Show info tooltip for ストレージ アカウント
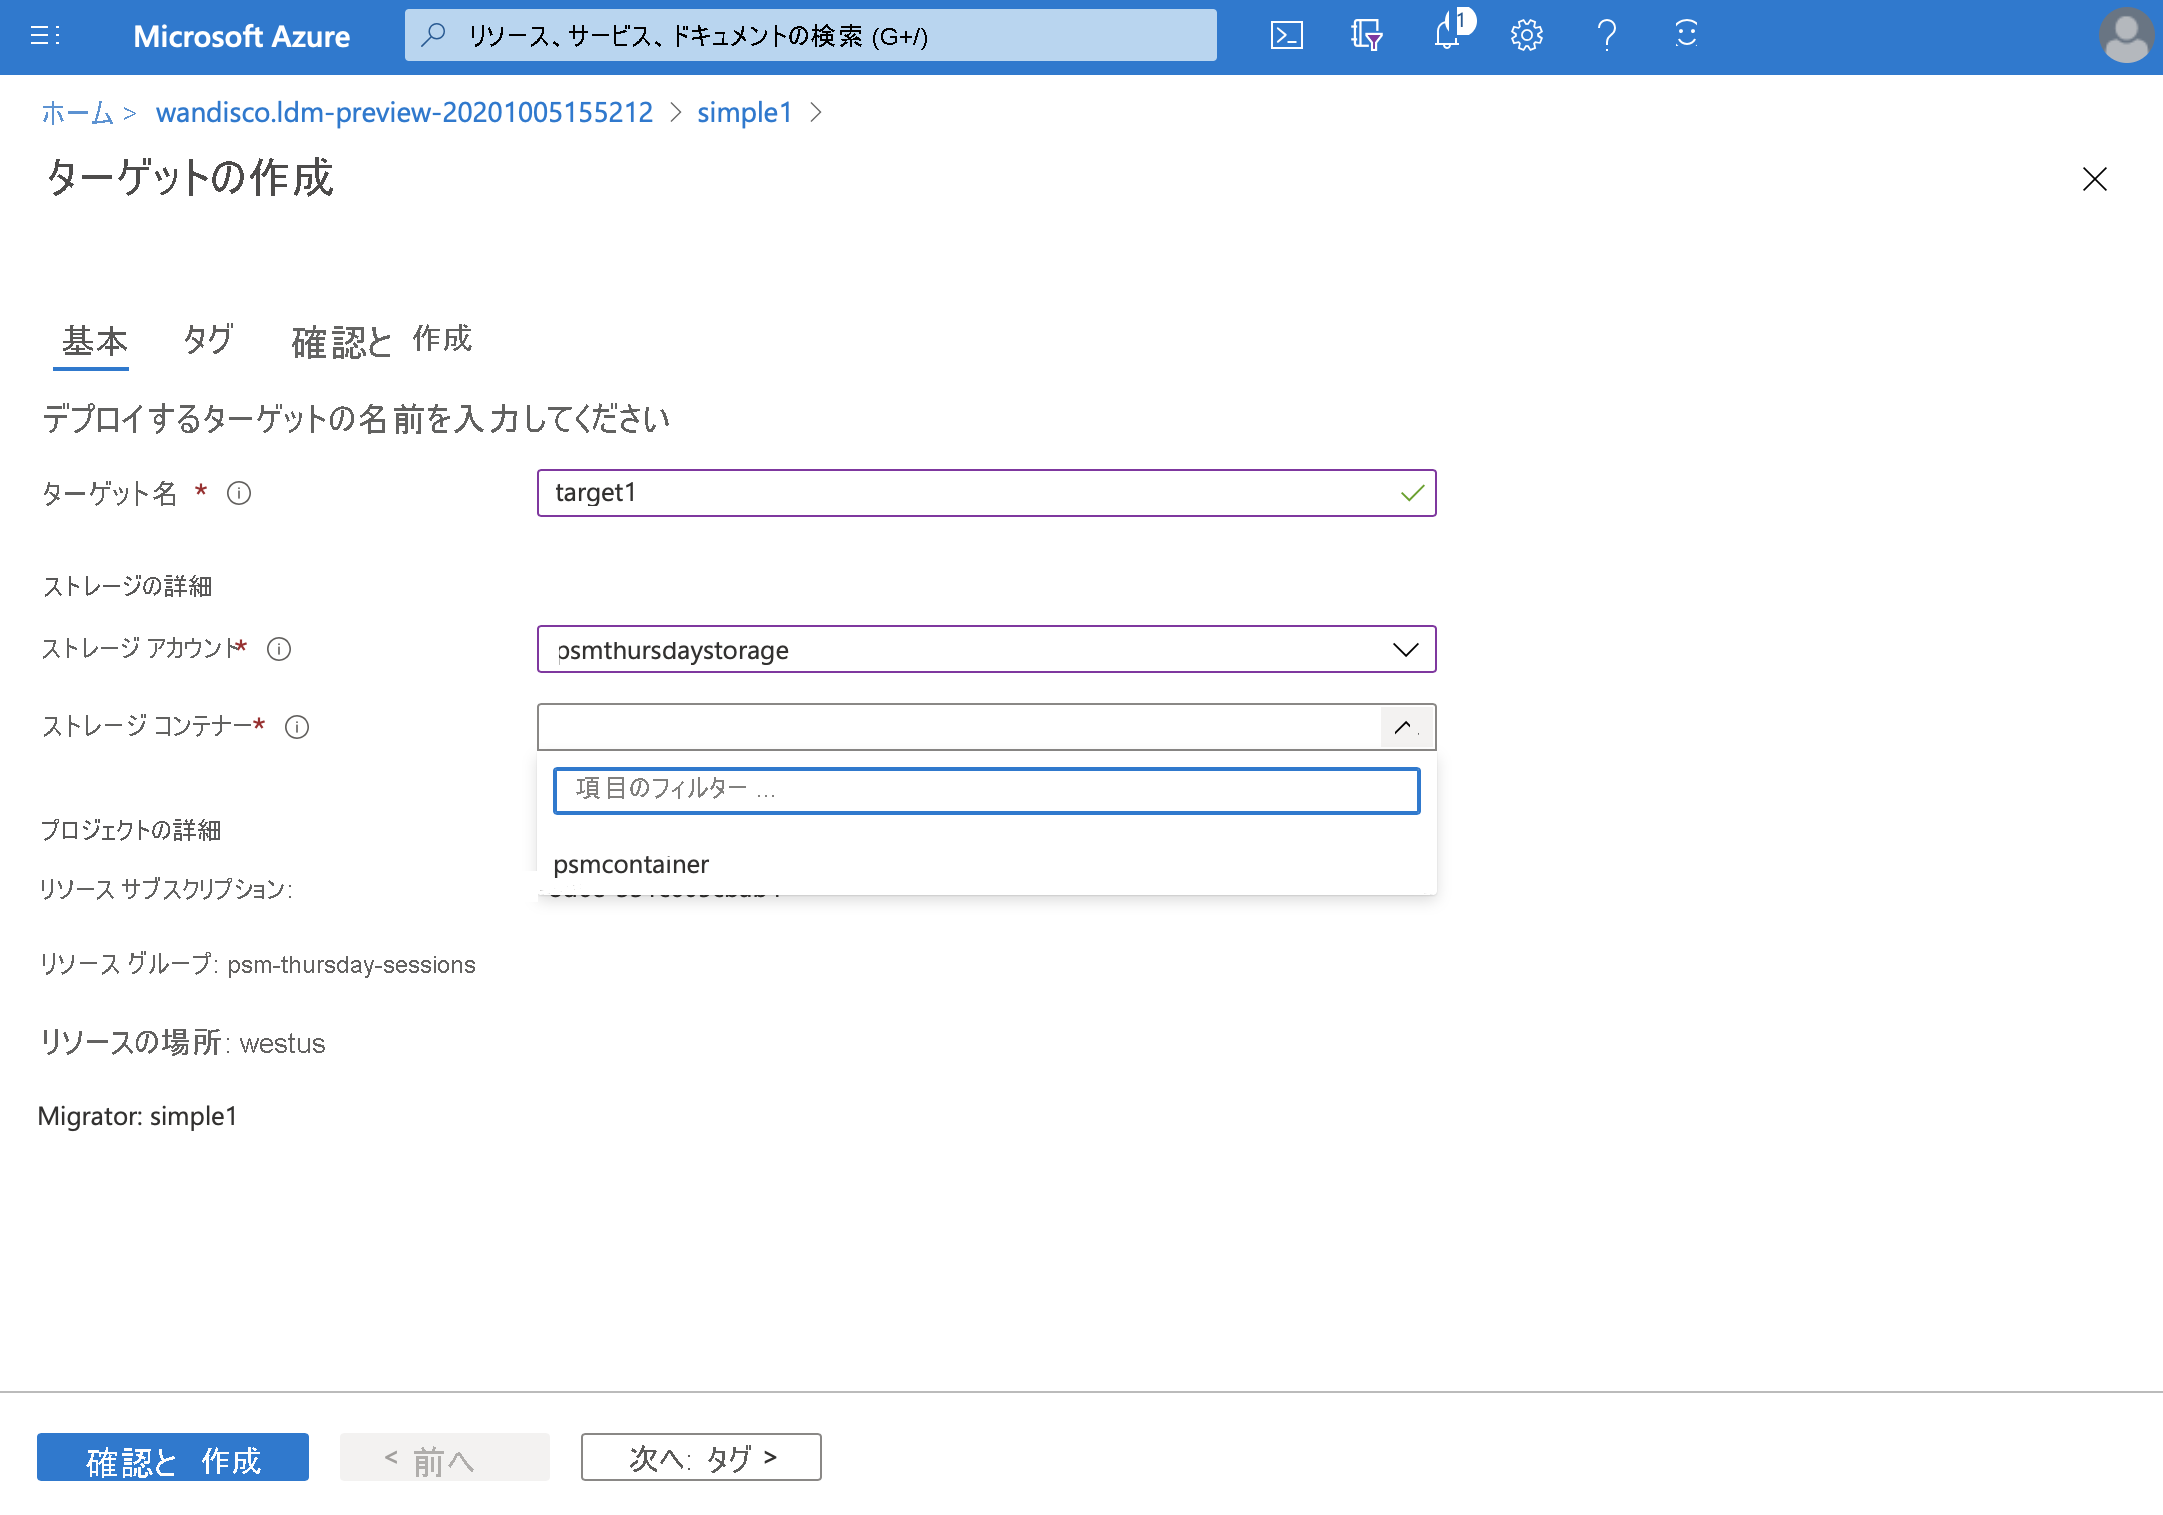Image resolution: width=2163 pixels, height=1515 pixels. pyautogui.click(x=279, y=649)
